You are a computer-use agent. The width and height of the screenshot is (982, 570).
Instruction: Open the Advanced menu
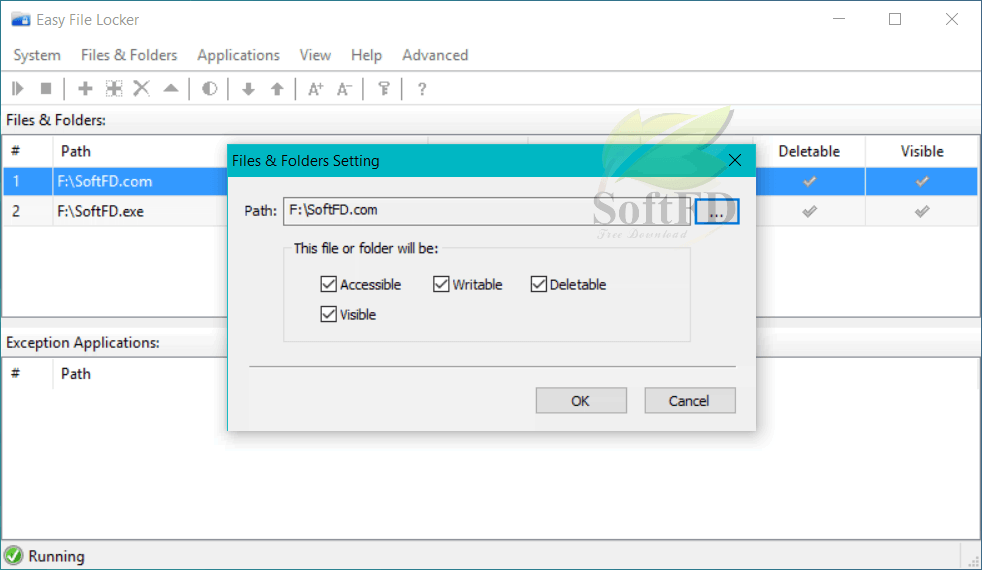(x=435, y=55)
